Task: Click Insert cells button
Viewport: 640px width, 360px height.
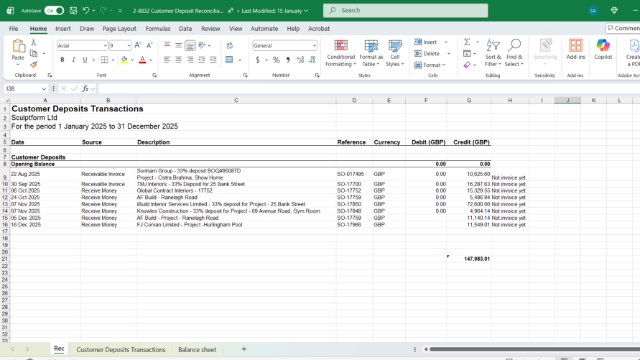Action: pyautogui.click(x=426, y=42)
